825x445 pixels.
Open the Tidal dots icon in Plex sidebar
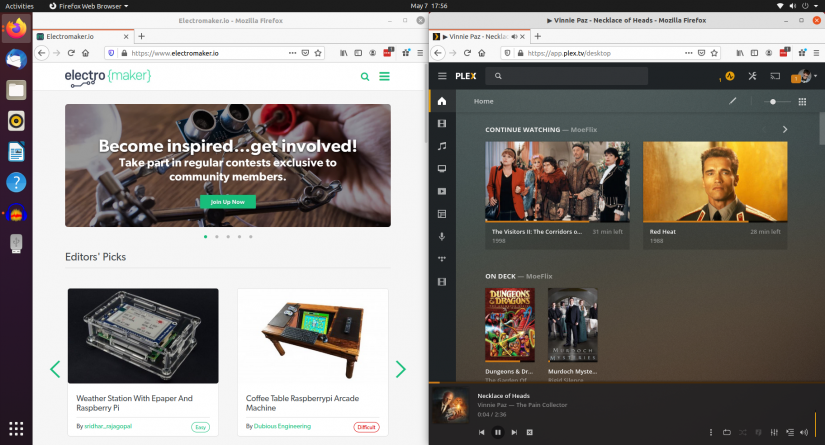point(442,259)
